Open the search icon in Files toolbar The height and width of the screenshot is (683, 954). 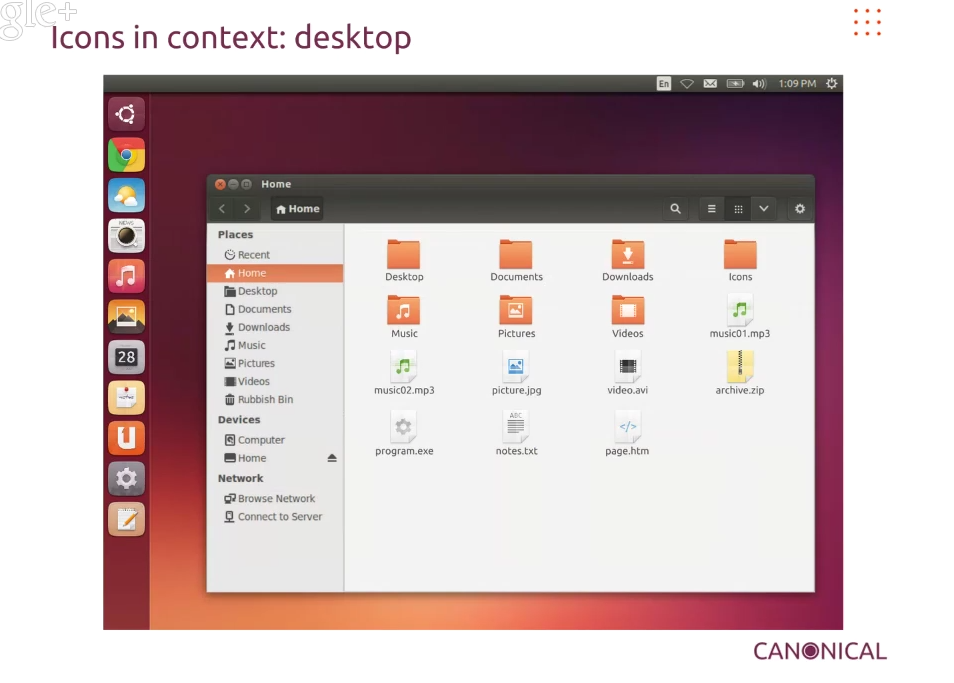[675, 209]
